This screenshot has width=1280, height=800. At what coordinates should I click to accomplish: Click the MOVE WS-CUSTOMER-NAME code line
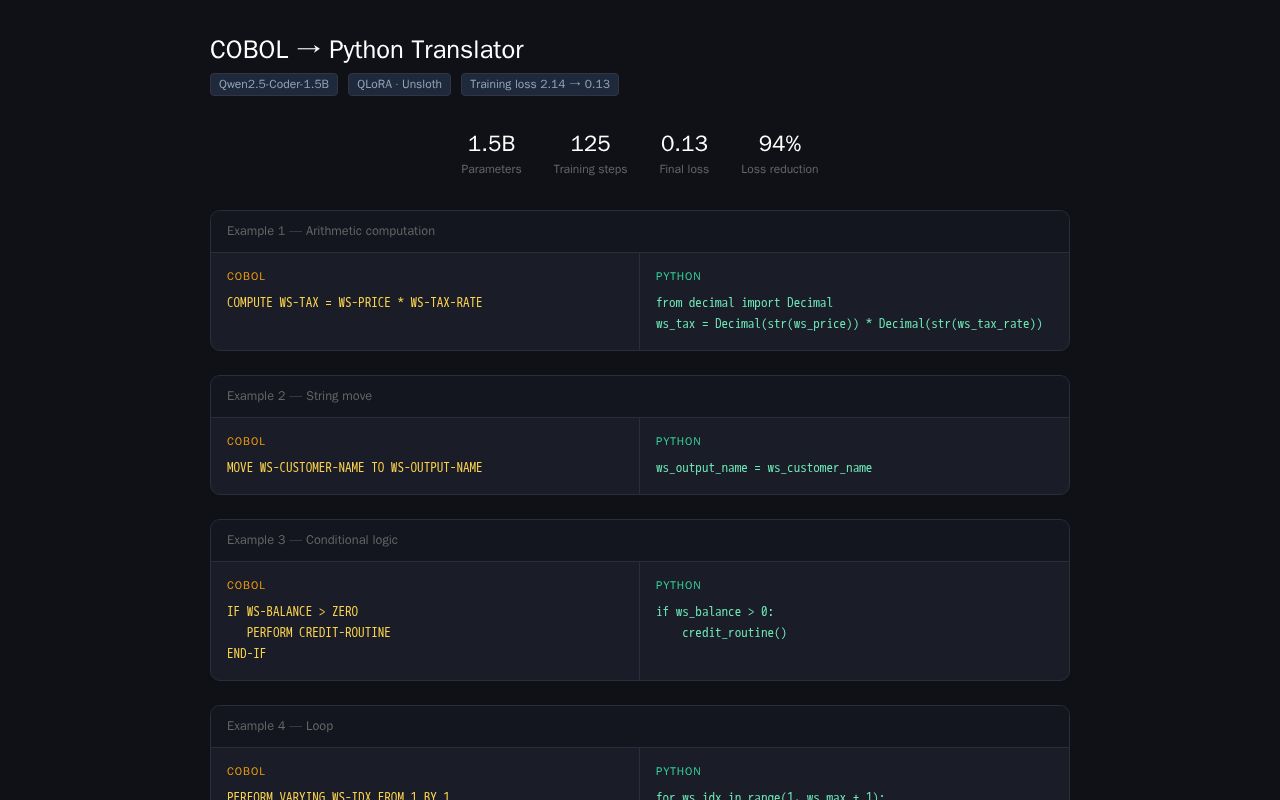355,467
